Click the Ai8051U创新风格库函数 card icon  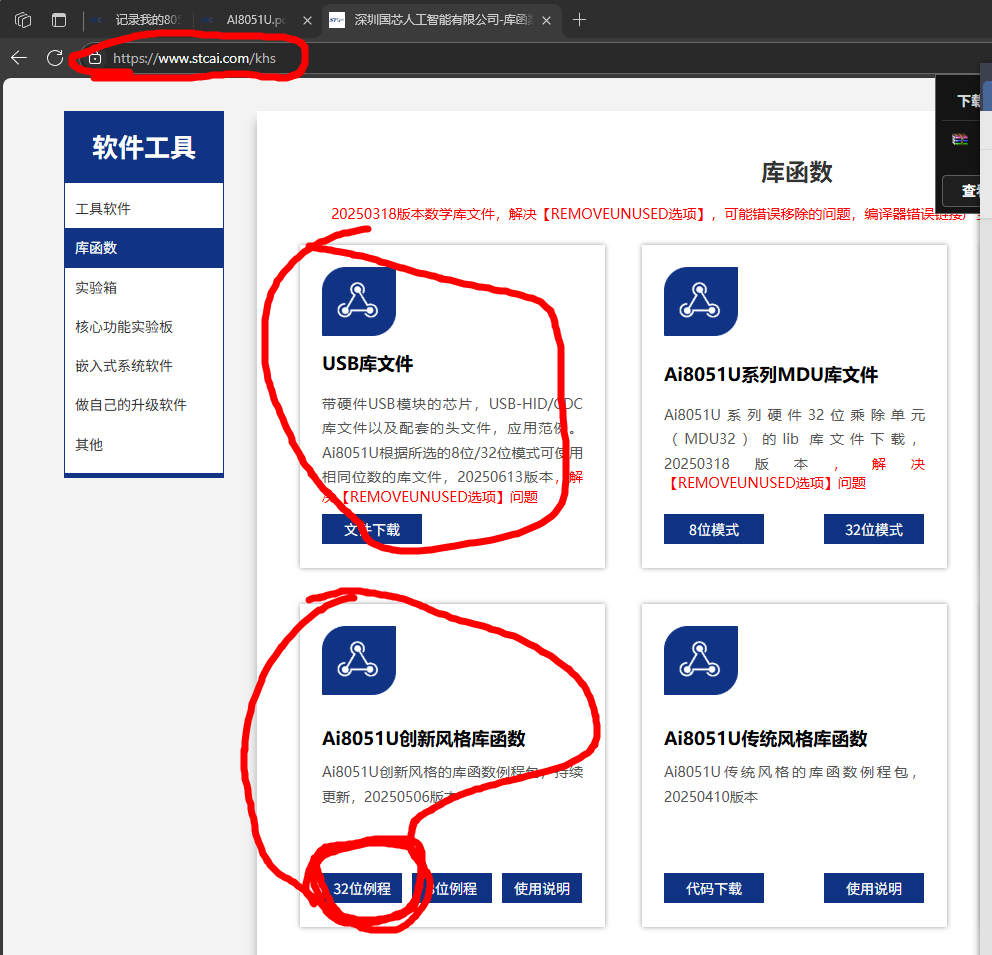(x=359, y=660)
